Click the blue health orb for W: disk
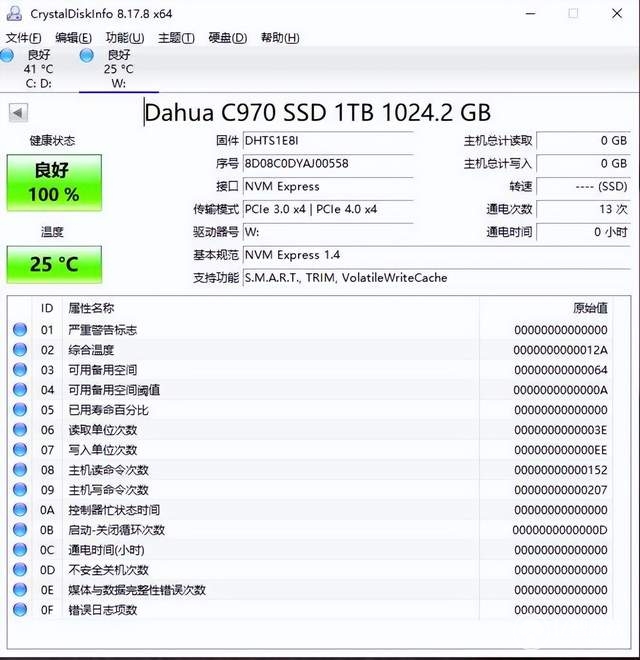Screen dimensions: 640x660 pos(87,55)
